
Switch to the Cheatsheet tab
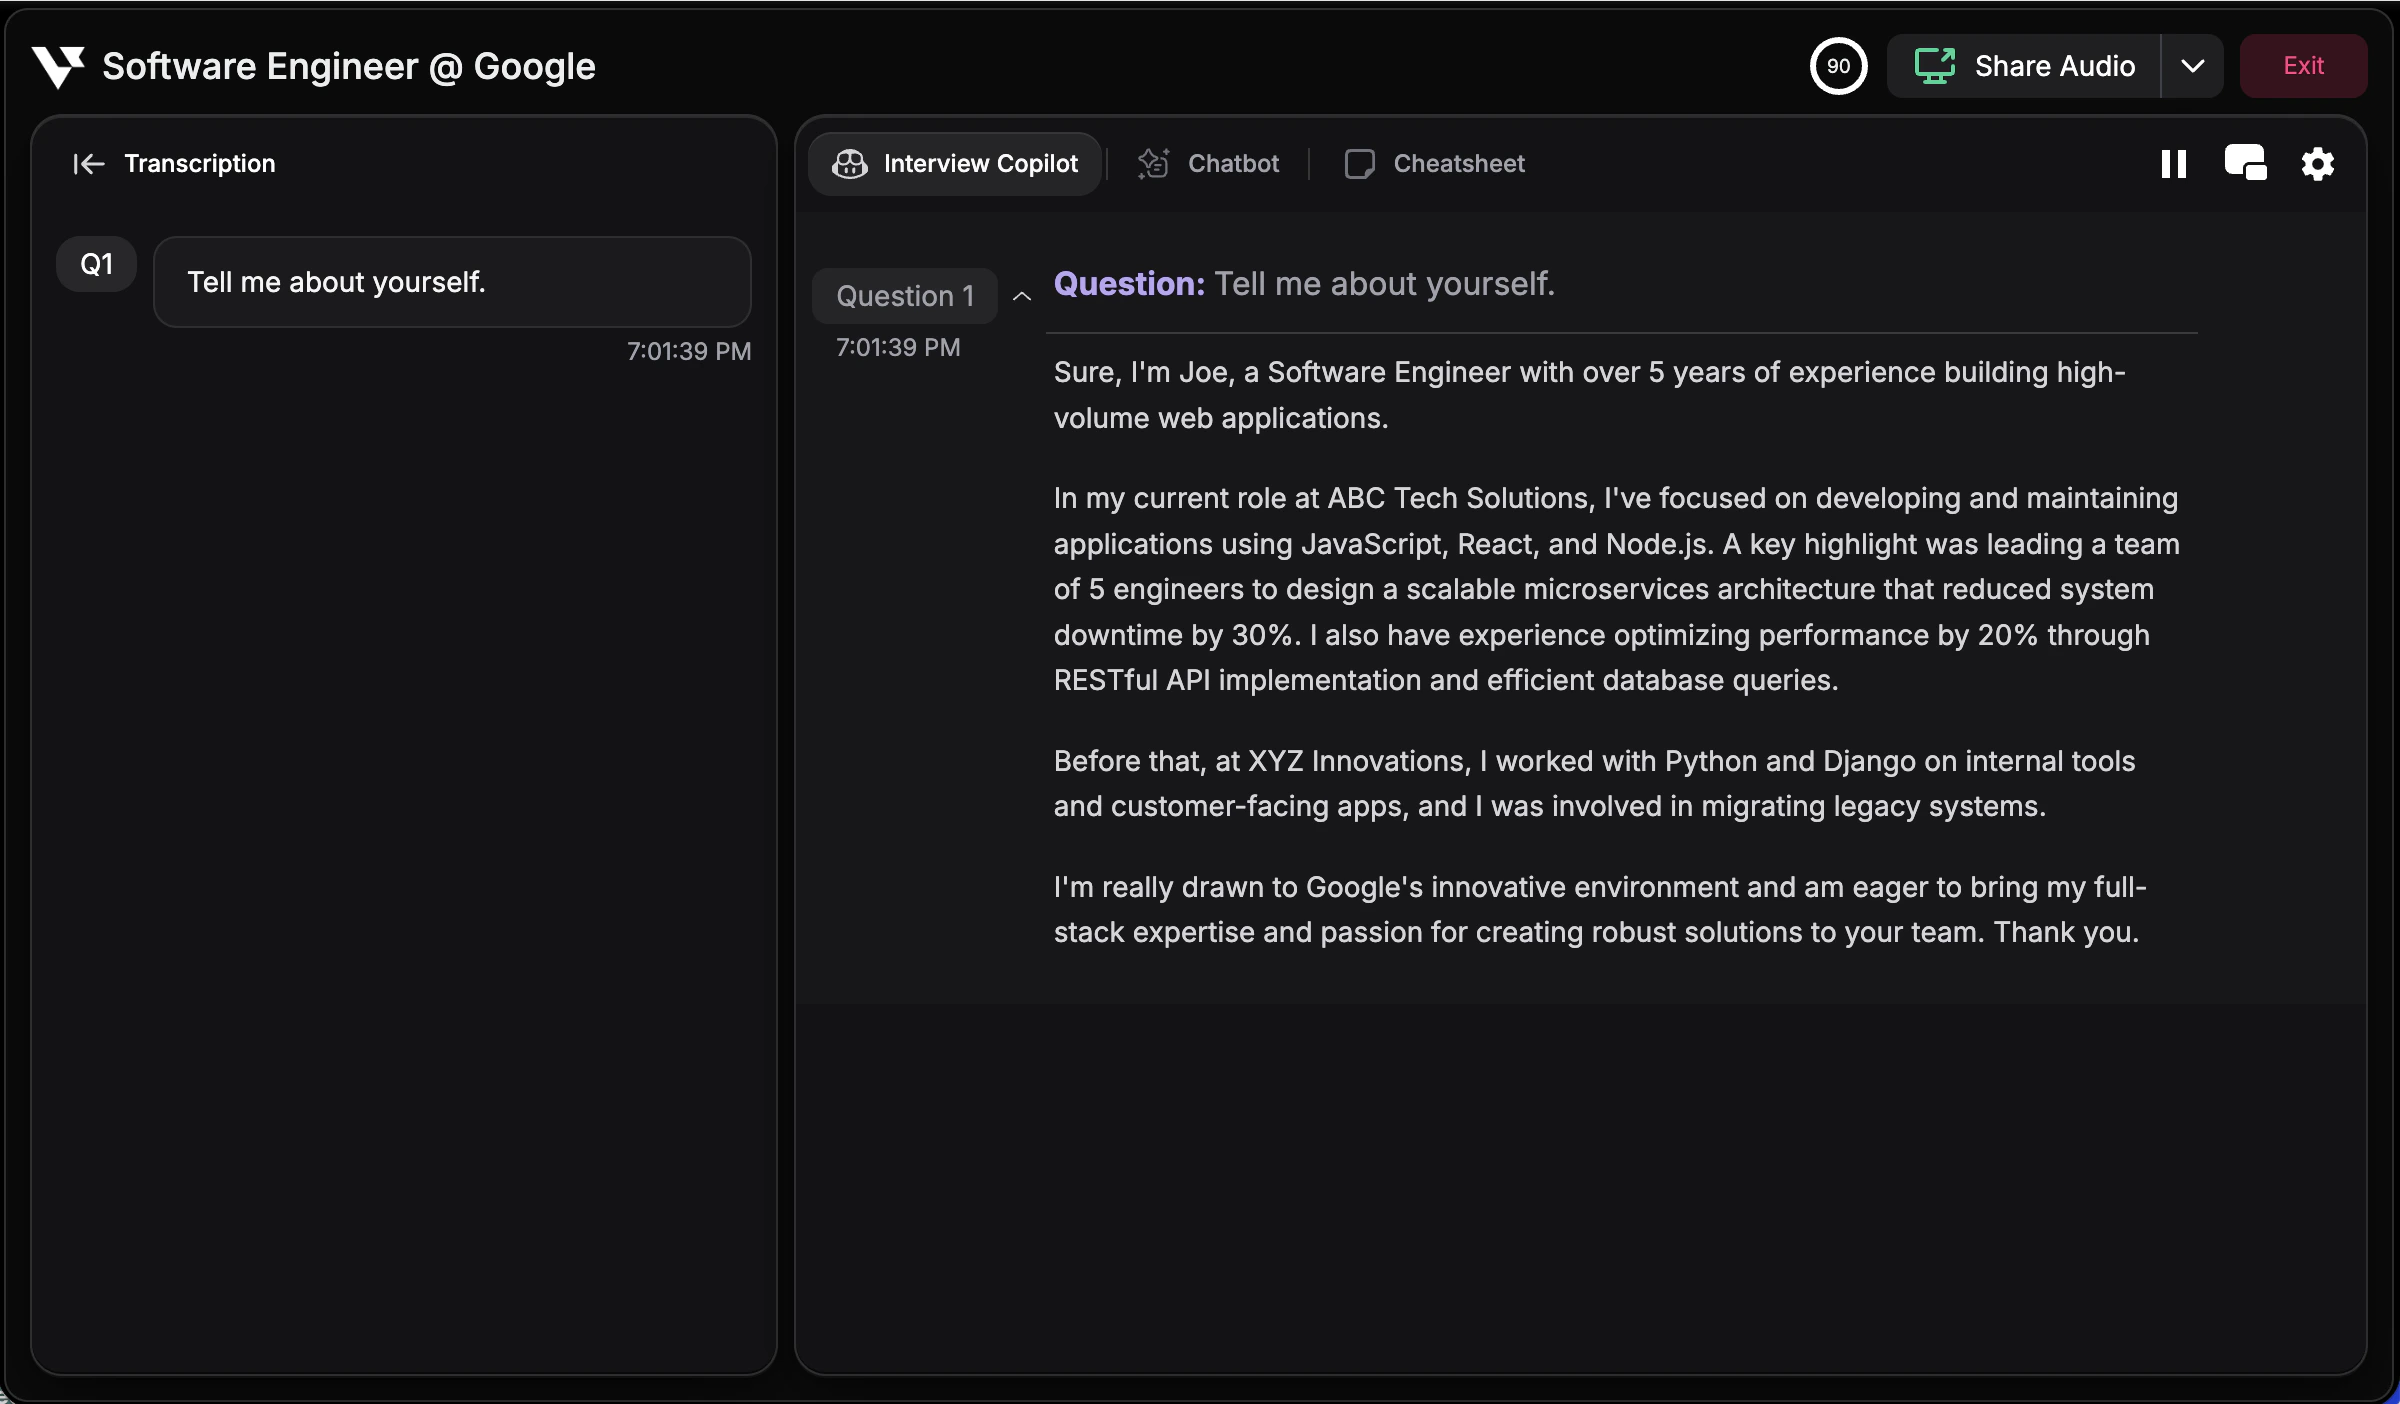point(1458,164)
